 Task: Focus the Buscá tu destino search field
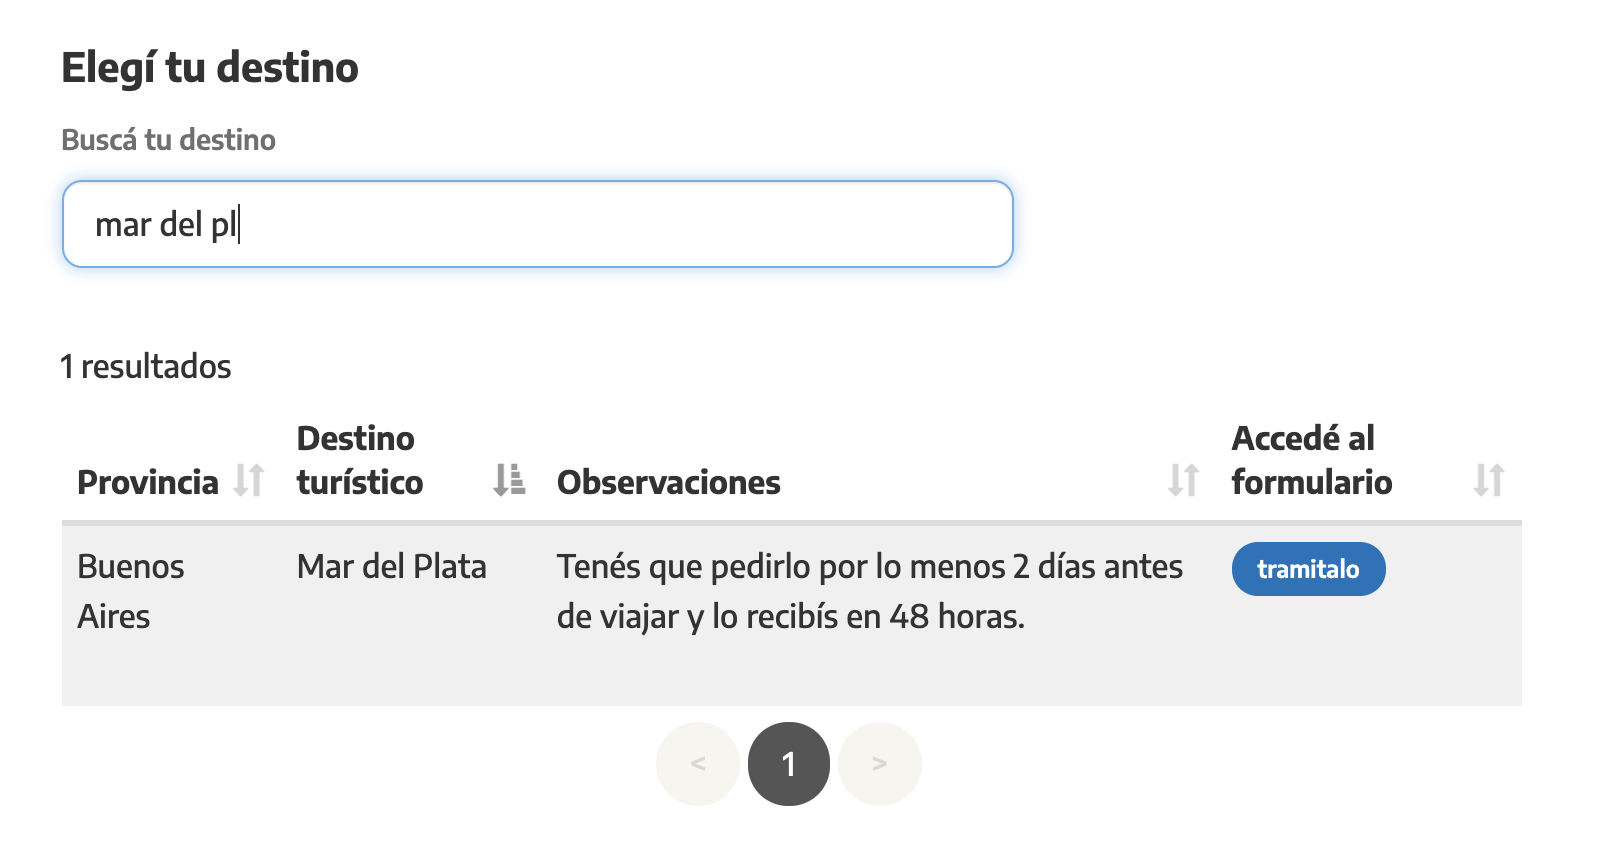538,224
